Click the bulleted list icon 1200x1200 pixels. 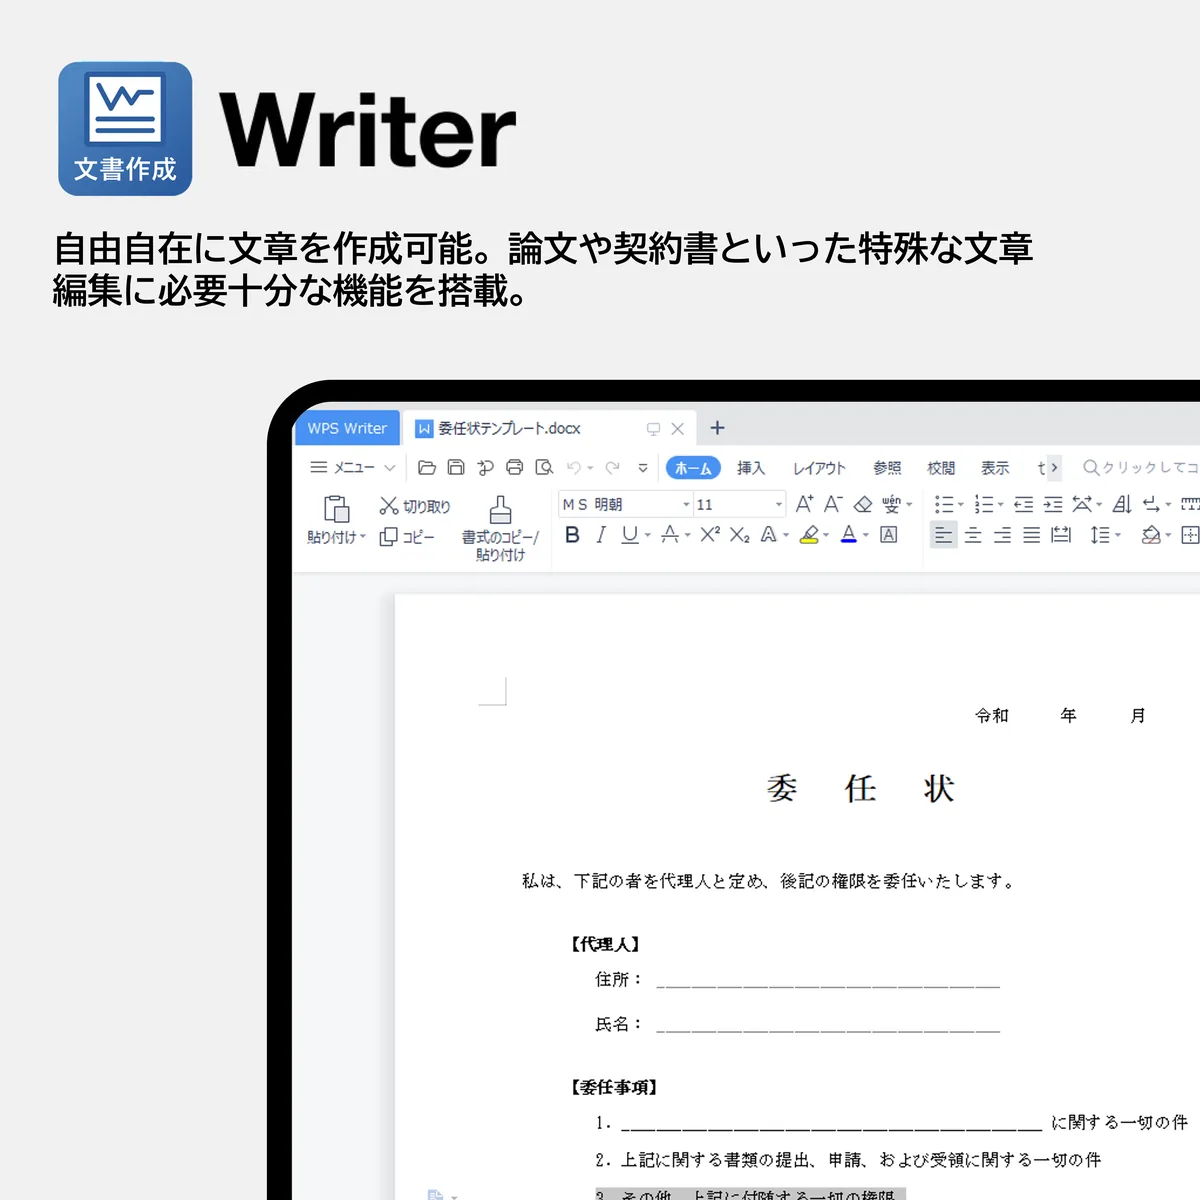coord(943,504)
